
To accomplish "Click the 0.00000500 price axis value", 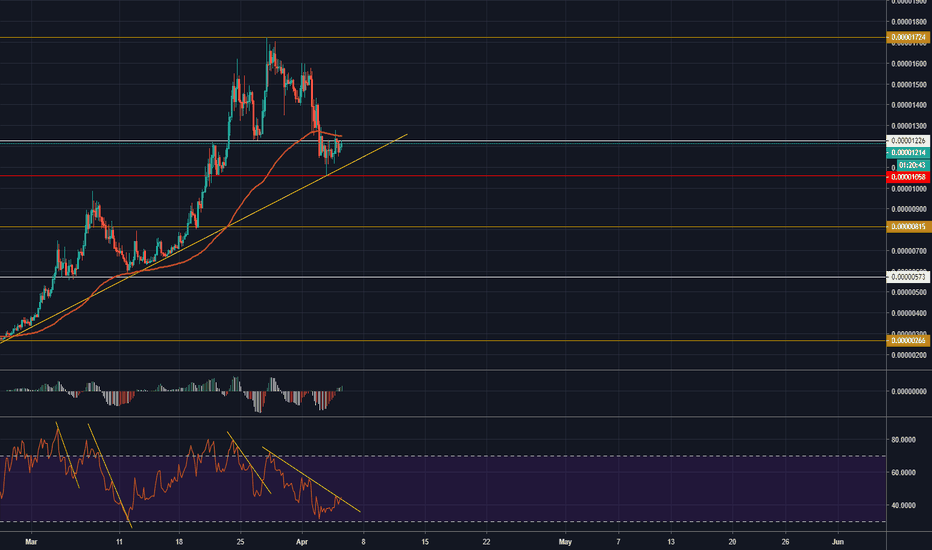I will pyautogui.click(x=909, y=293).
